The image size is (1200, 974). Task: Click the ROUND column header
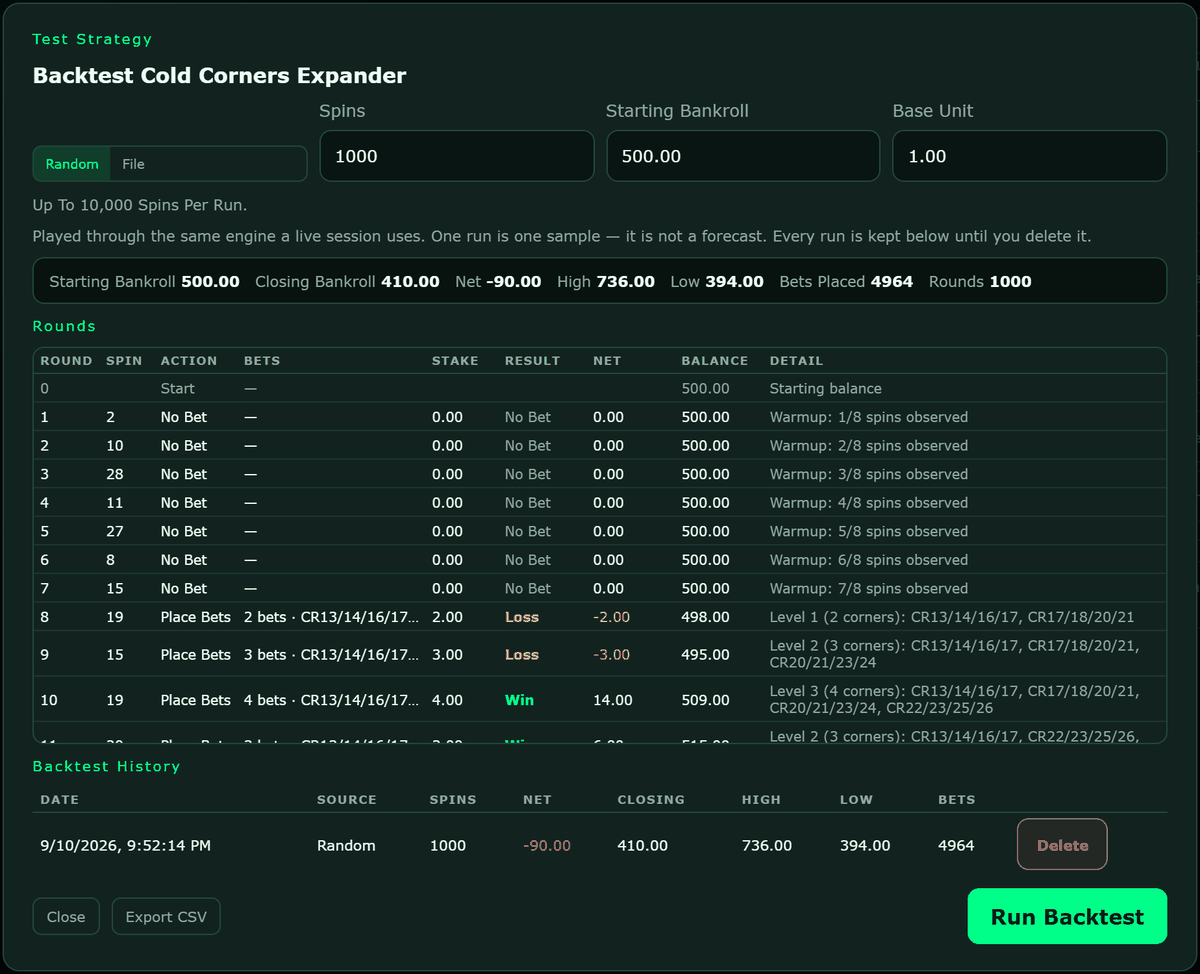[x=67, y=361]
